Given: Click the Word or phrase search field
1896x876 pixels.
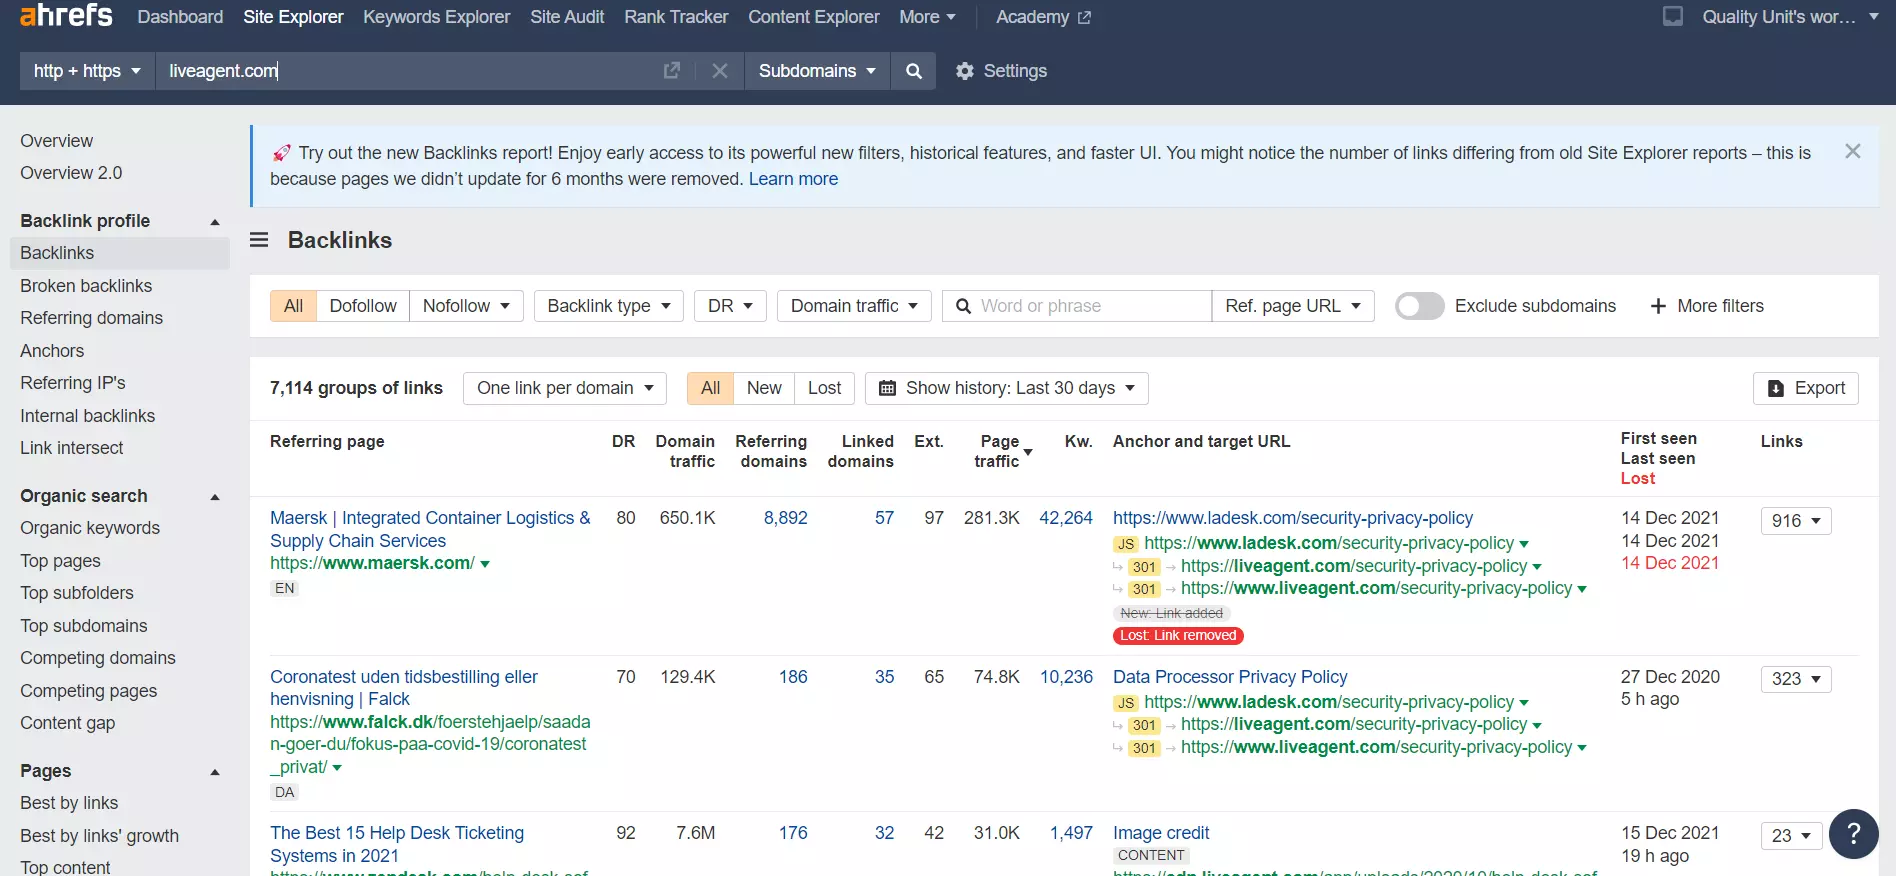Looking at the screenshot, I should click(1090, 306).
